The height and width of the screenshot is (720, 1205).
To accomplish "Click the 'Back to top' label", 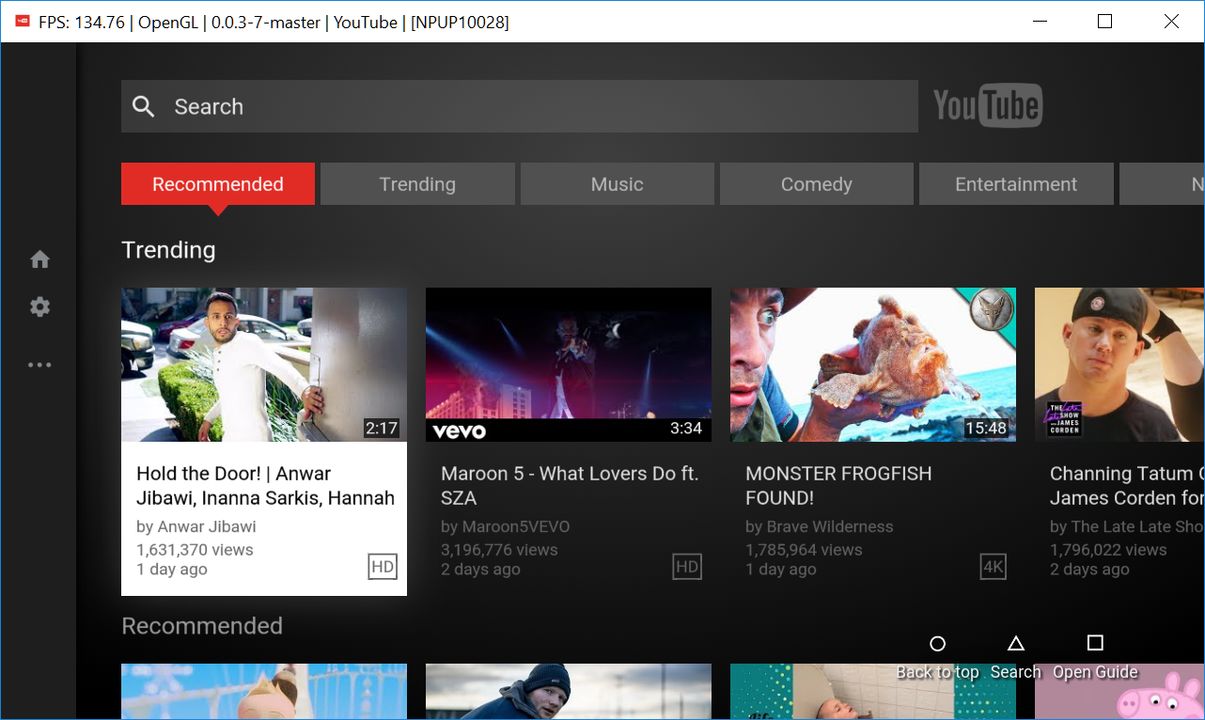I will point(937,672).
